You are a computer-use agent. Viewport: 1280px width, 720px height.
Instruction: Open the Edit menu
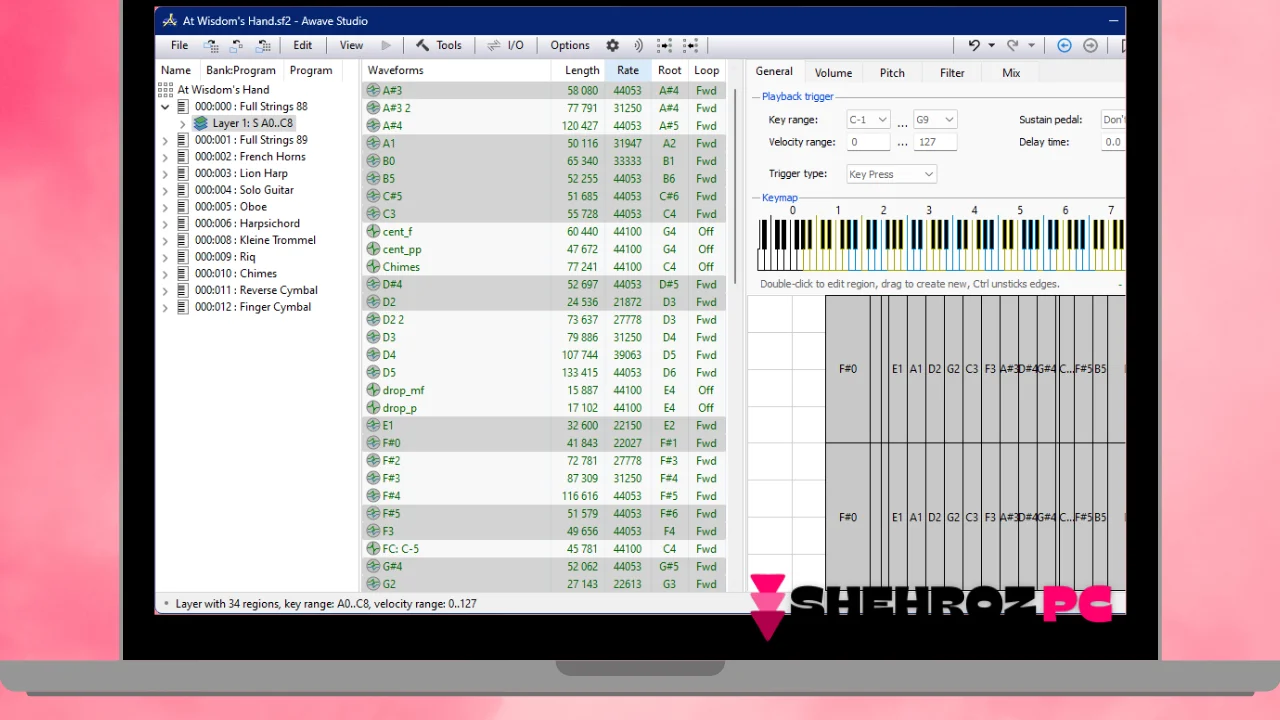(303, 45)
